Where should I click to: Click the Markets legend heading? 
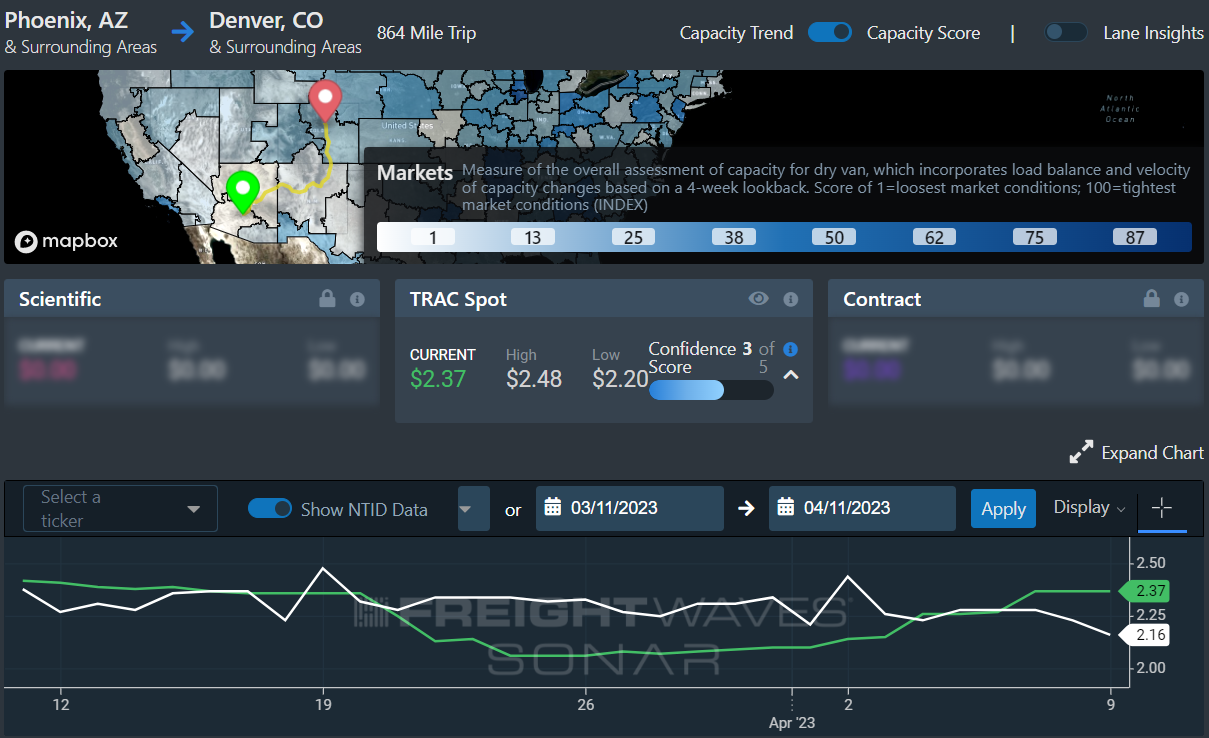tap(415, 173)
